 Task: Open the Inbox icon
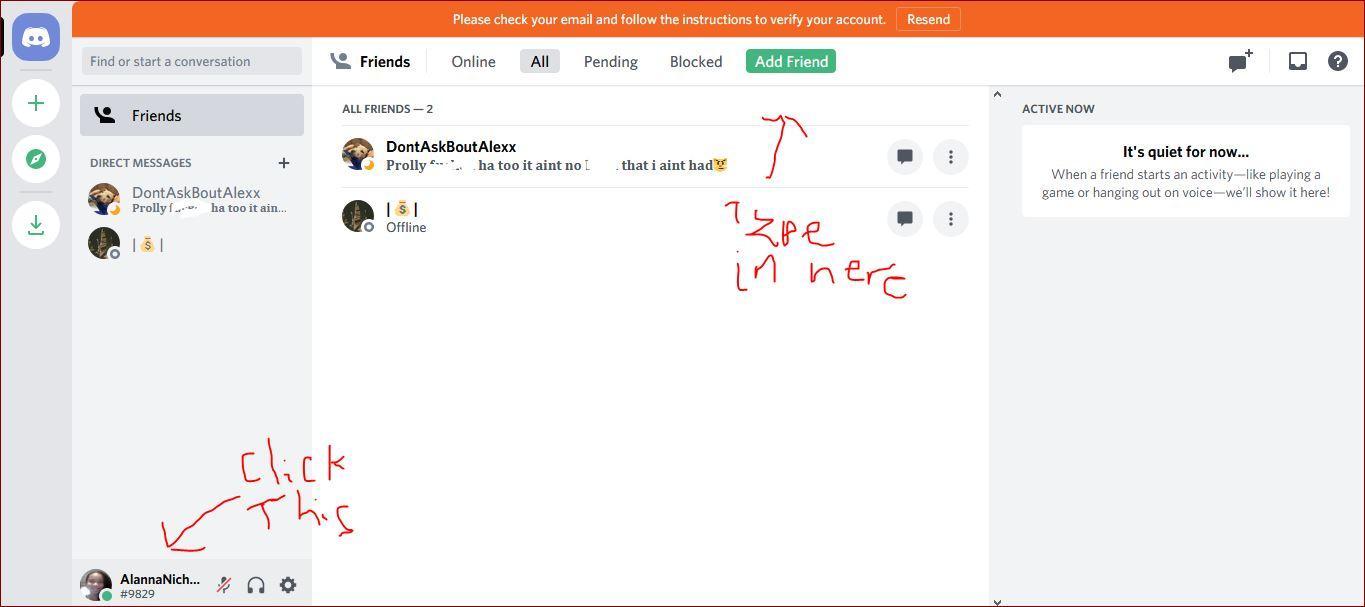click(1297, 61)
